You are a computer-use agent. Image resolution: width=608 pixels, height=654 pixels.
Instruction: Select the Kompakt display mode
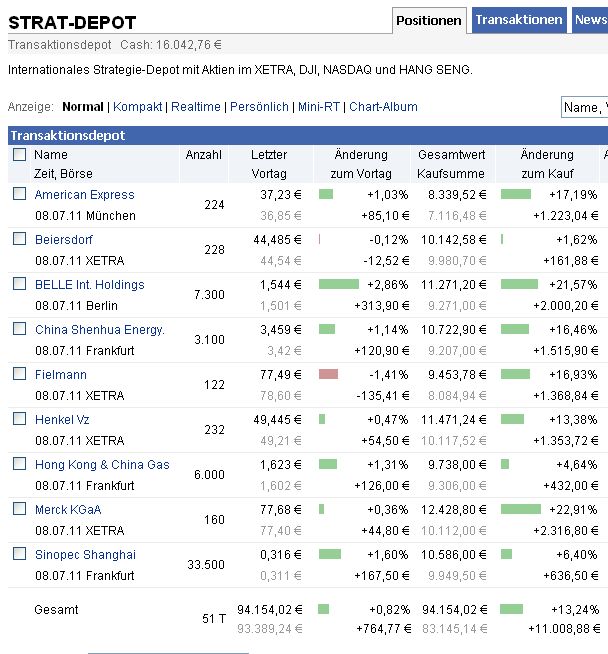click(x=138, y=107)
